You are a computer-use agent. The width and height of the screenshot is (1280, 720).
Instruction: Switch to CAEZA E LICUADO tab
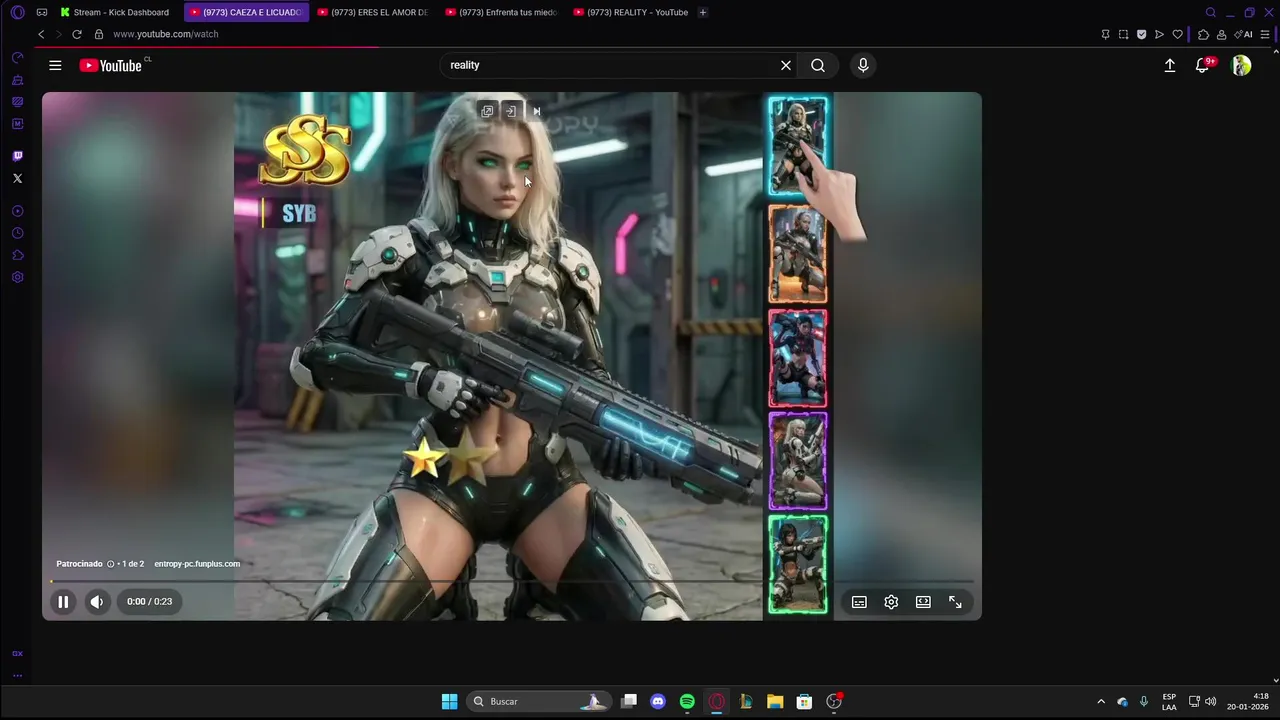pyautogui.click(x=246, y=12)
